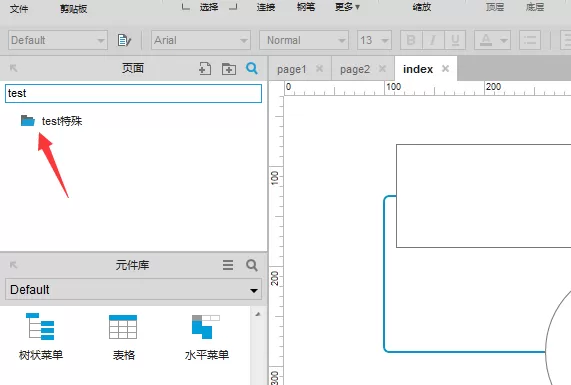
Task: Select the 树状菜单 widget
Action: [41, 337]
